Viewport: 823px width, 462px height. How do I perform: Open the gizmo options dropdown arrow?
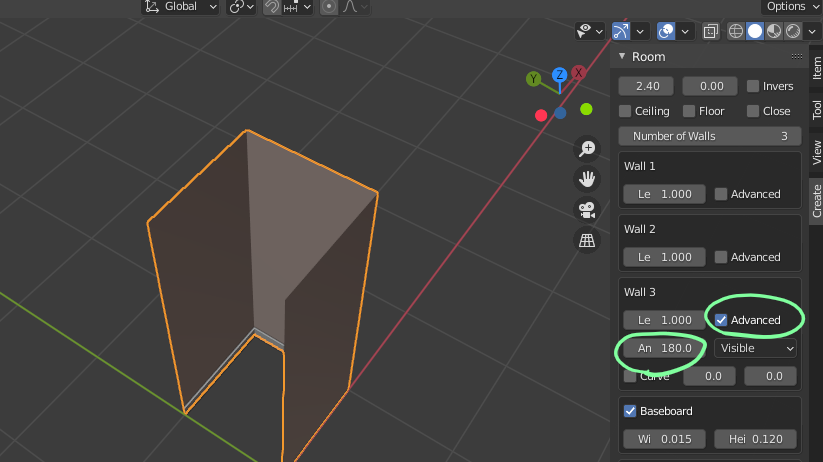(x=640, y=31)
